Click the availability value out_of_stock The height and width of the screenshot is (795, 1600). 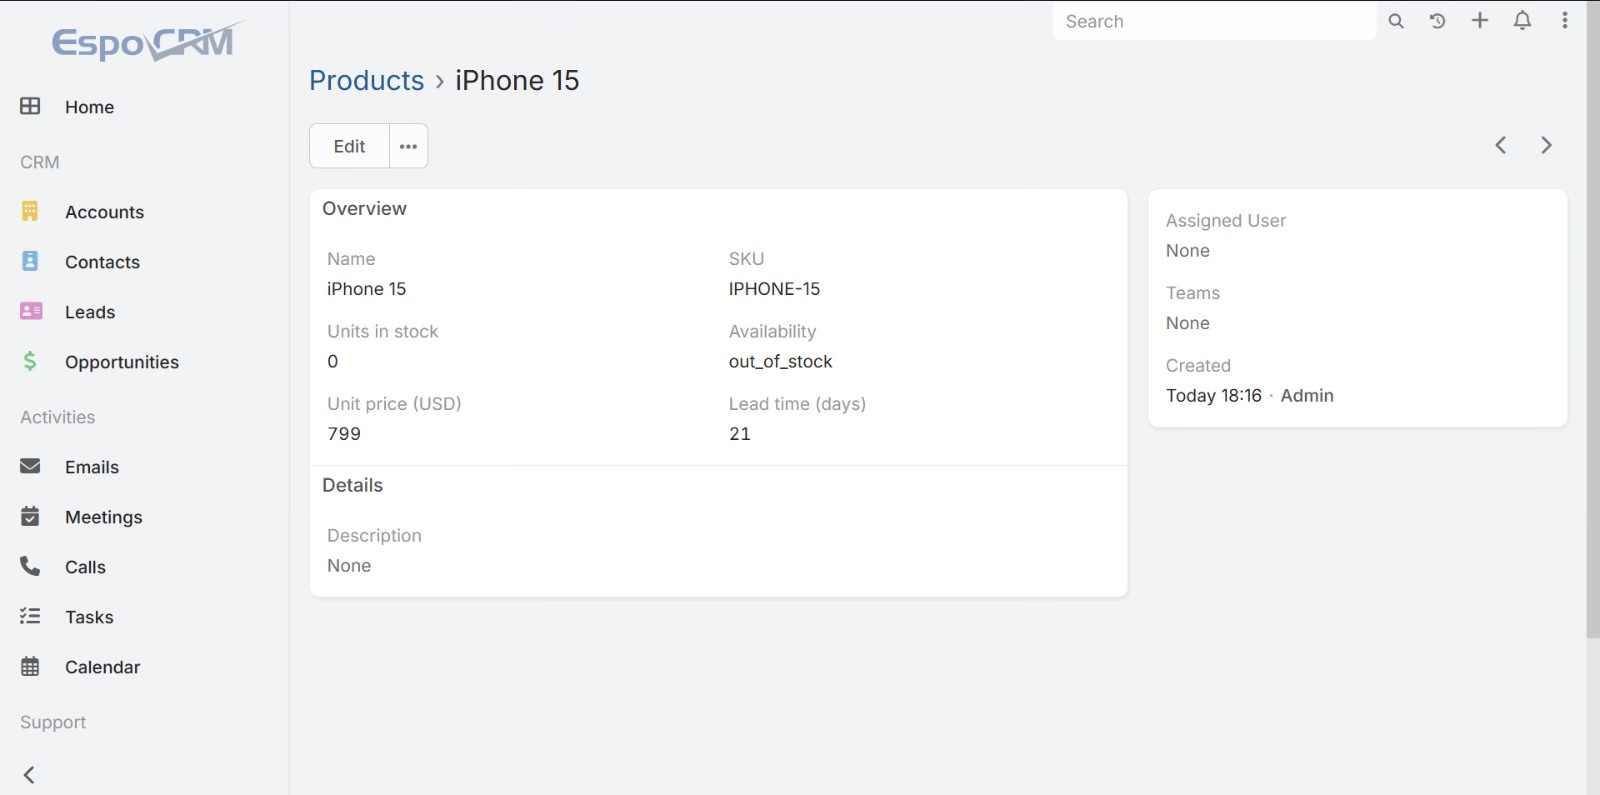(x=780, y=361)
